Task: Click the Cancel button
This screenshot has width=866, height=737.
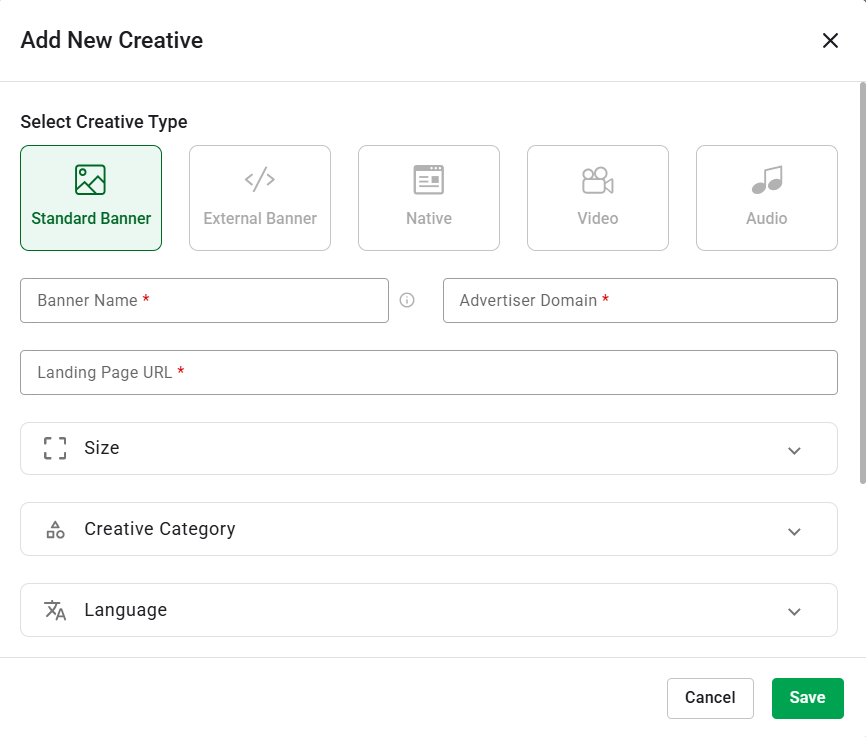Action: pyautogui.click(x=710, y=698)
